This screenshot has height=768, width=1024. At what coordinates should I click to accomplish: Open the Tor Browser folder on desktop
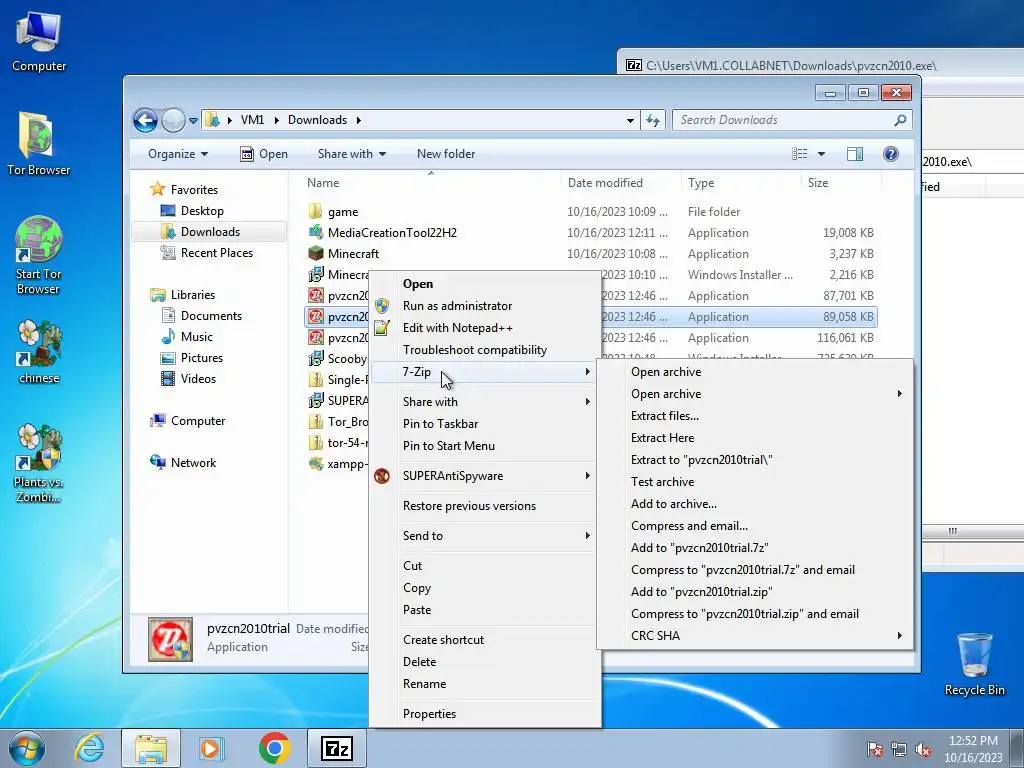coord(39,144)
